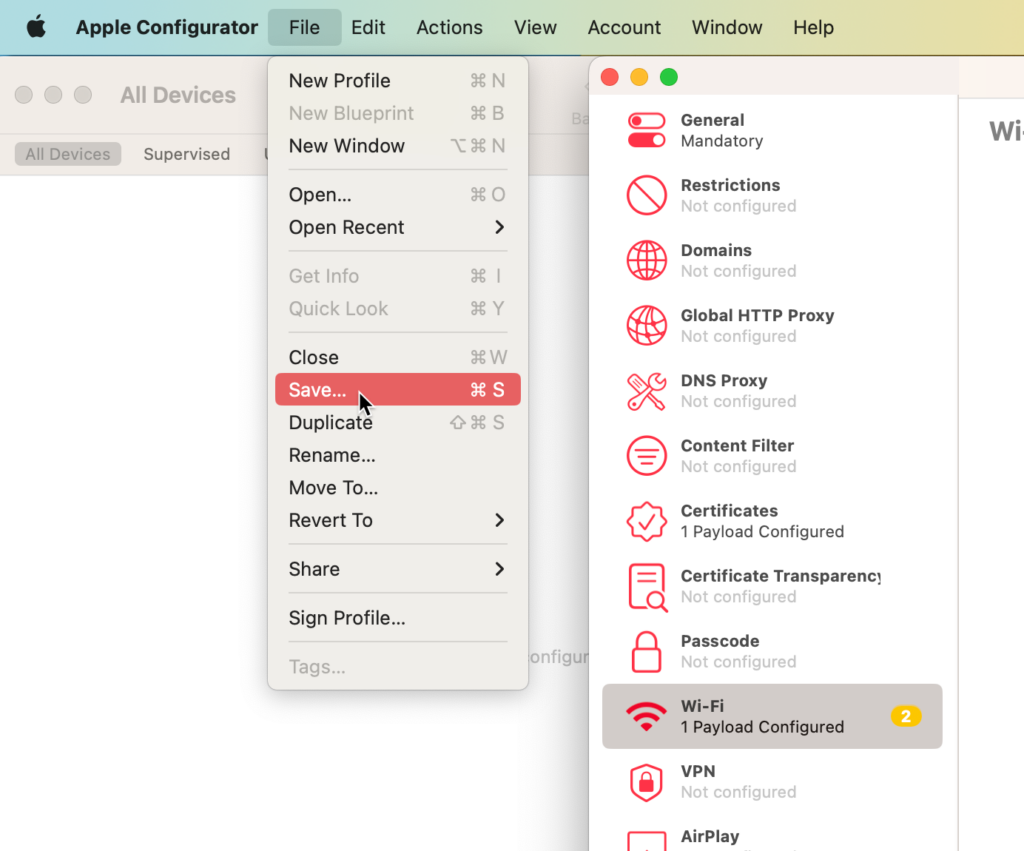Image resolution: width=1024 pixels, height=851 pixels.
Task: Expand the Open Recent submenu
Action: pyautogui.click(x=397, y=228)
